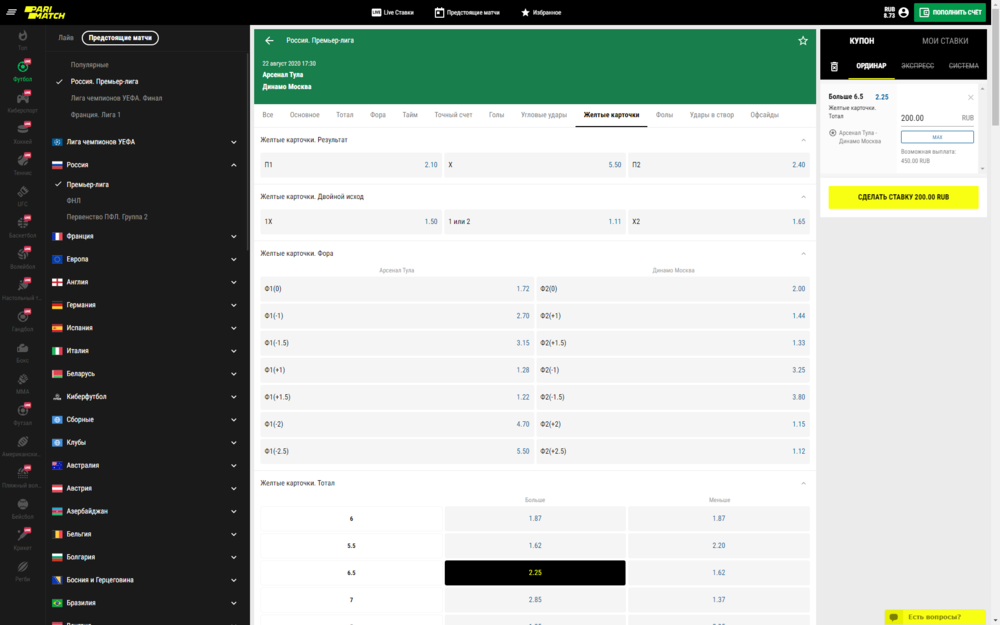Add match to favorites with star icon
Screen dimensions: 1000x625
pos(803,41)
